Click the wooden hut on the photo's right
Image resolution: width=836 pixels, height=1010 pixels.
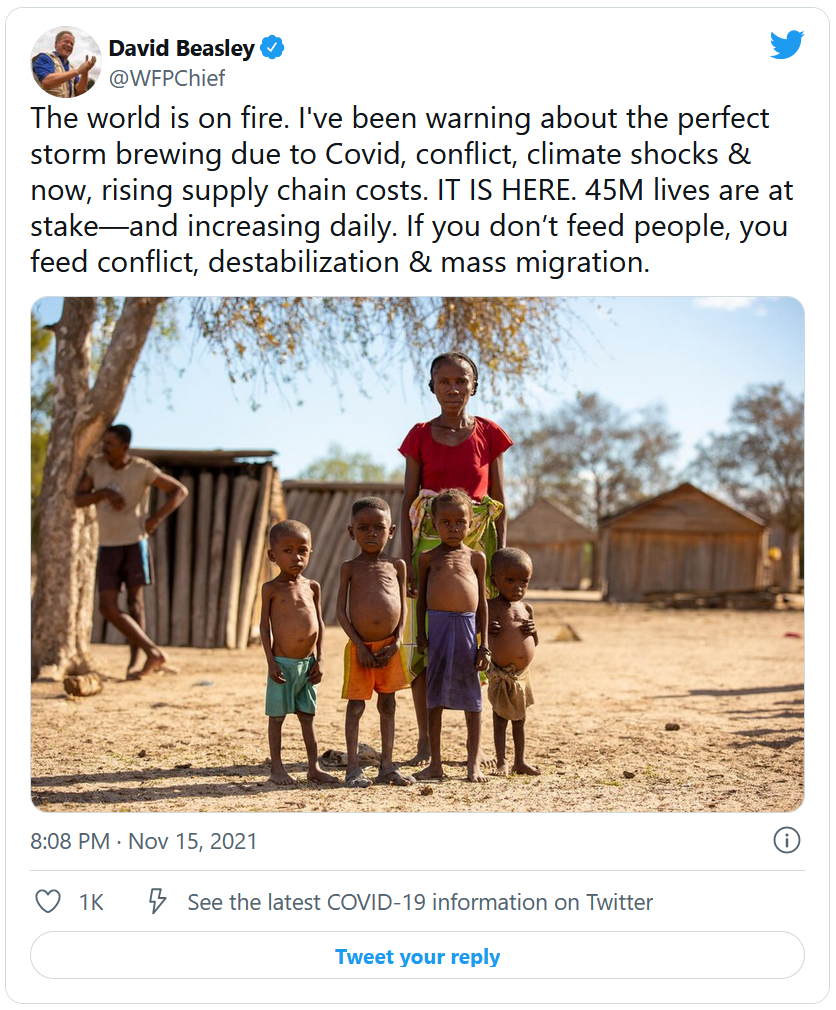coord(683,540)
